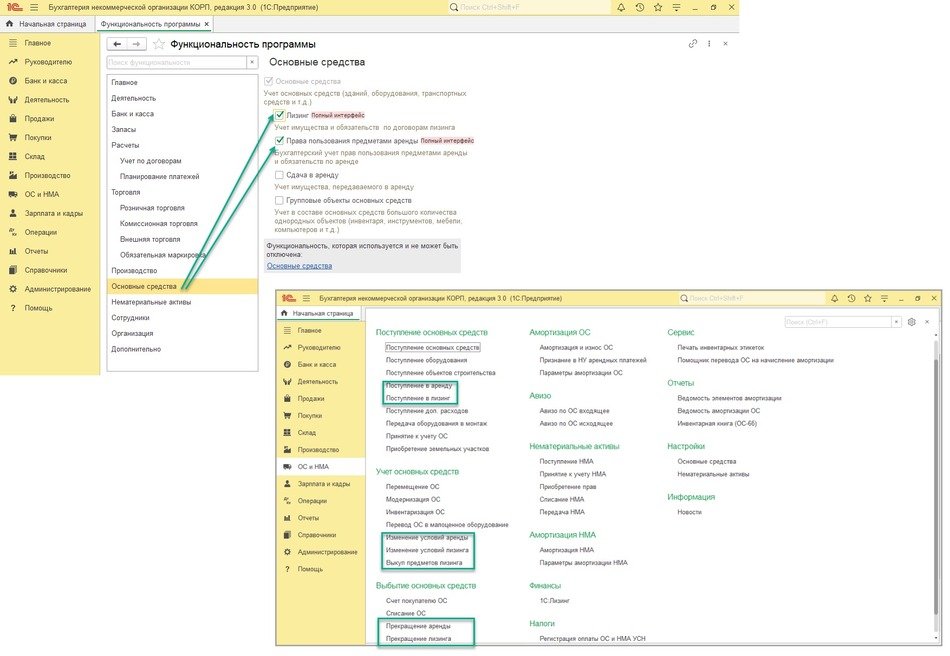The image size is (950, 656).
Task: Click the home icon on Начальная страница tab
Action: 9,24
